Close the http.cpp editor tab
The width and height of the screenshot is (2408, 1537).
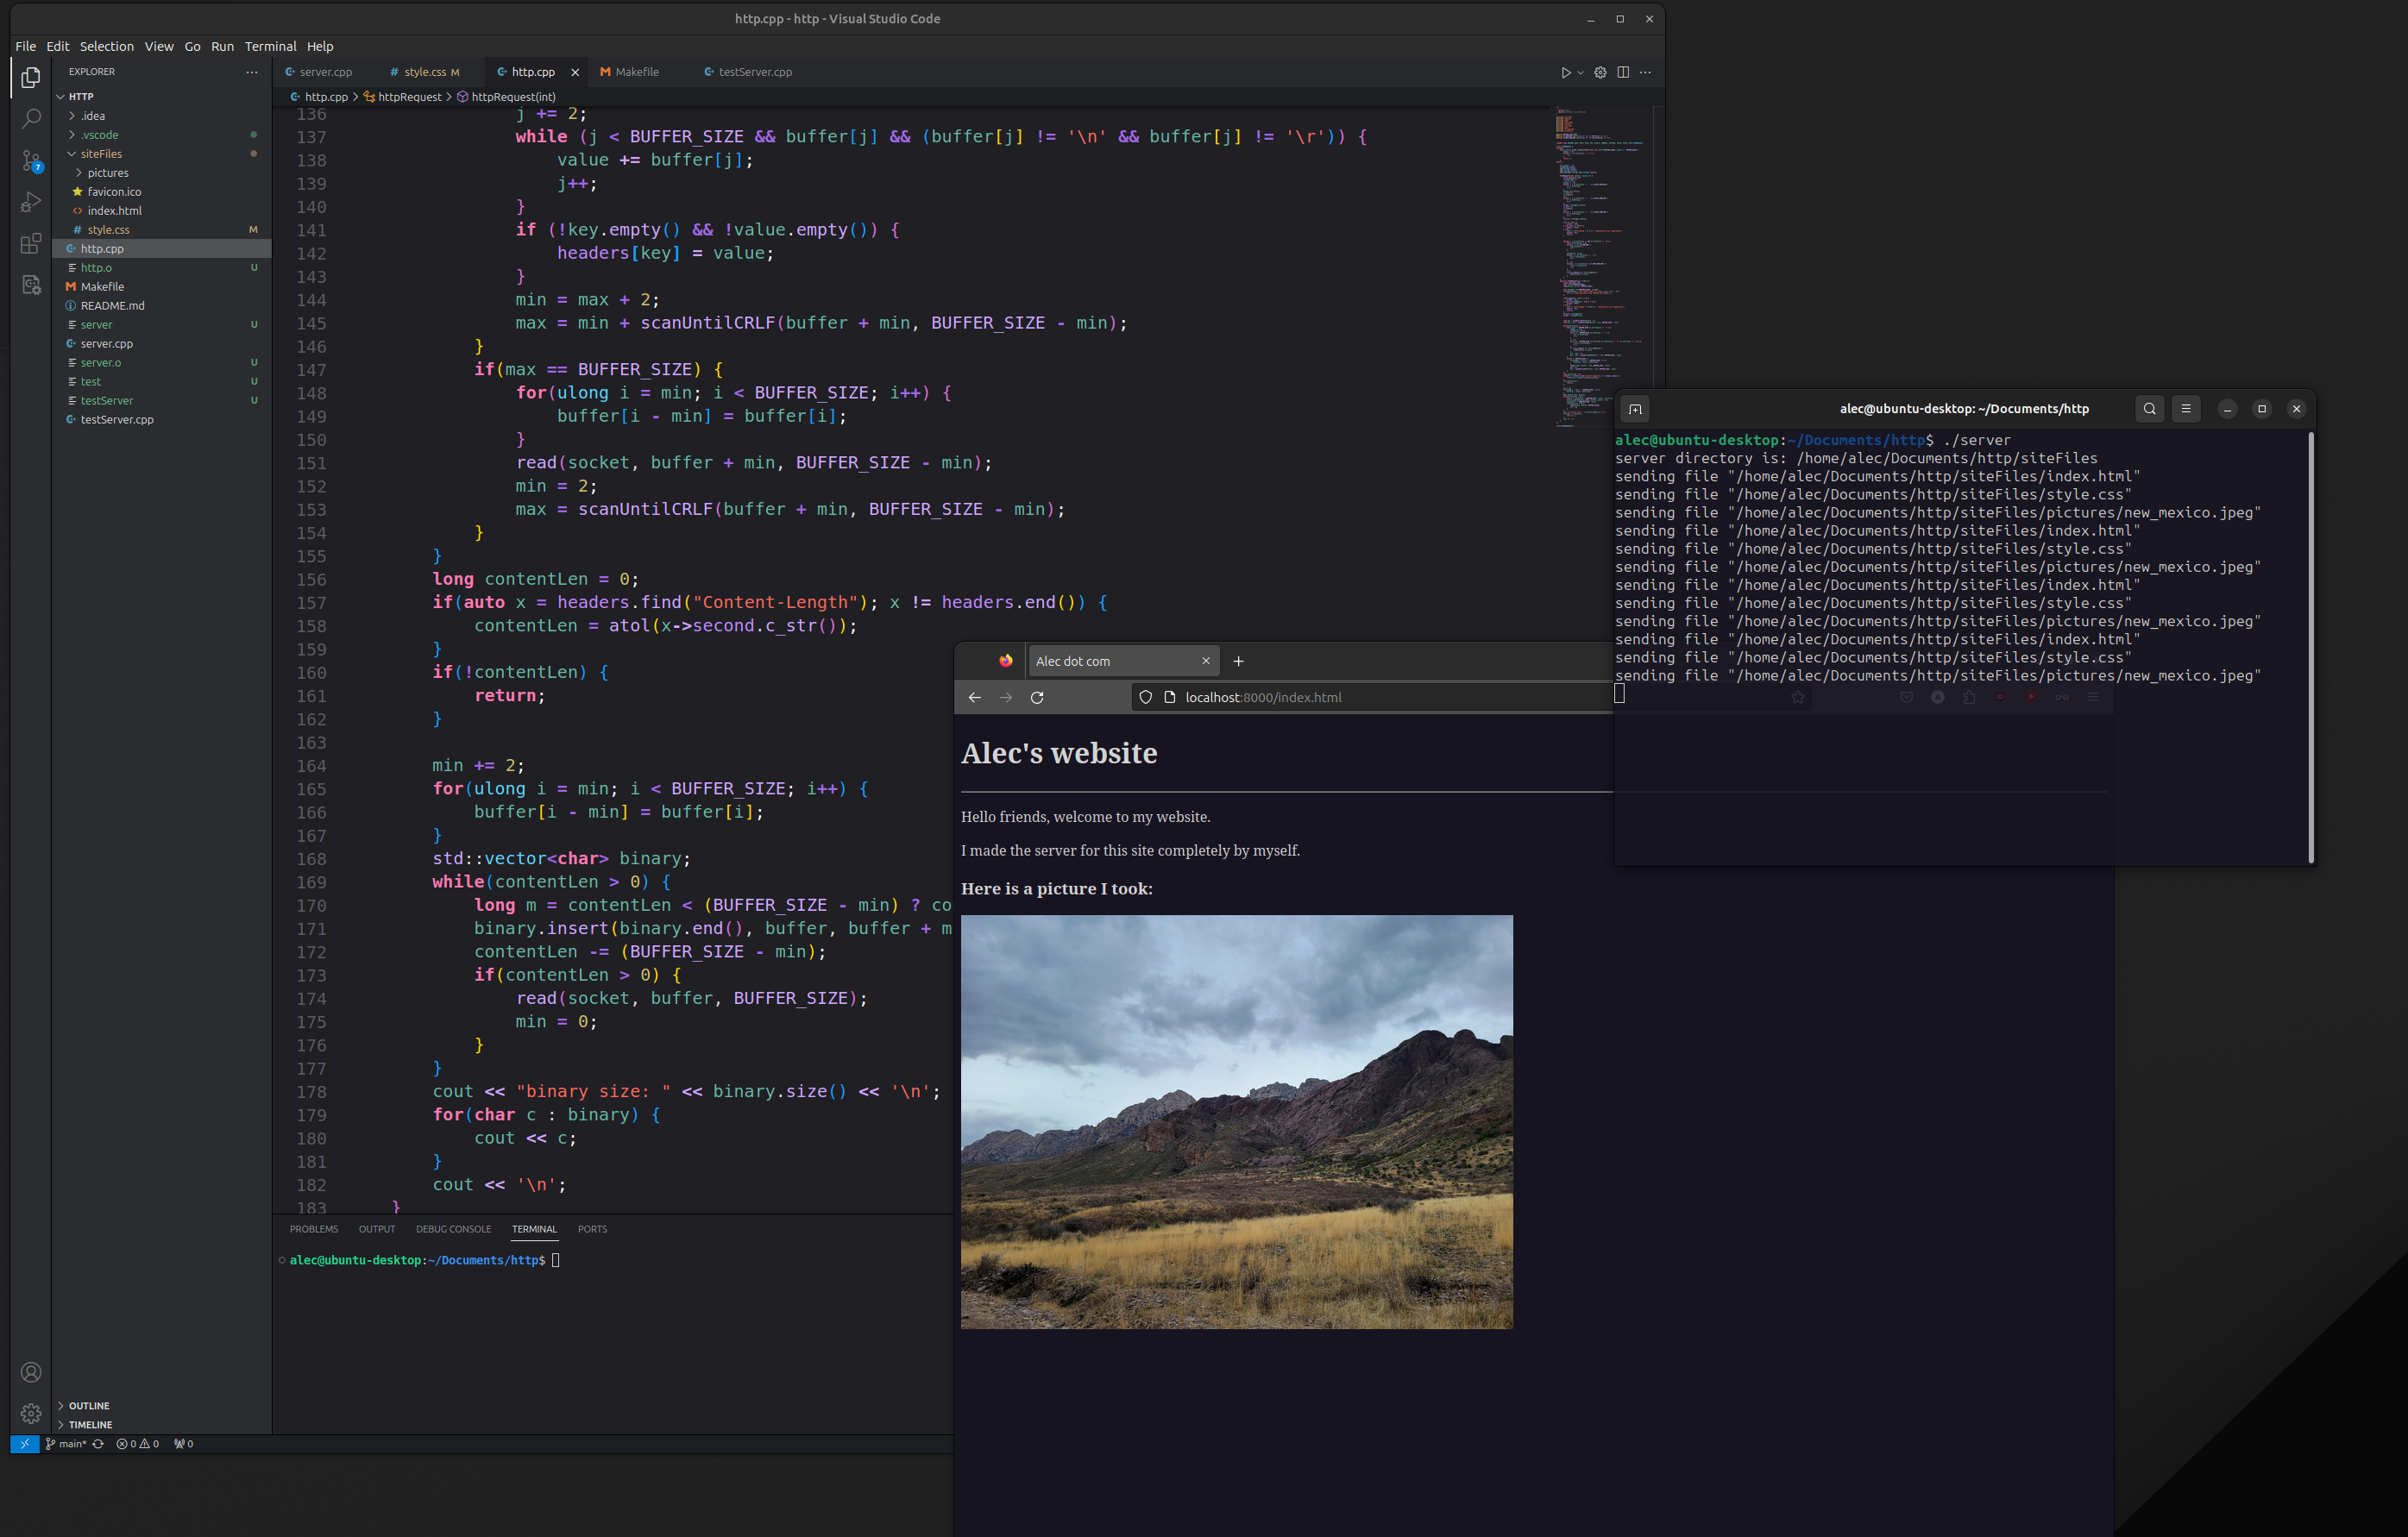(x=575, y=72)
